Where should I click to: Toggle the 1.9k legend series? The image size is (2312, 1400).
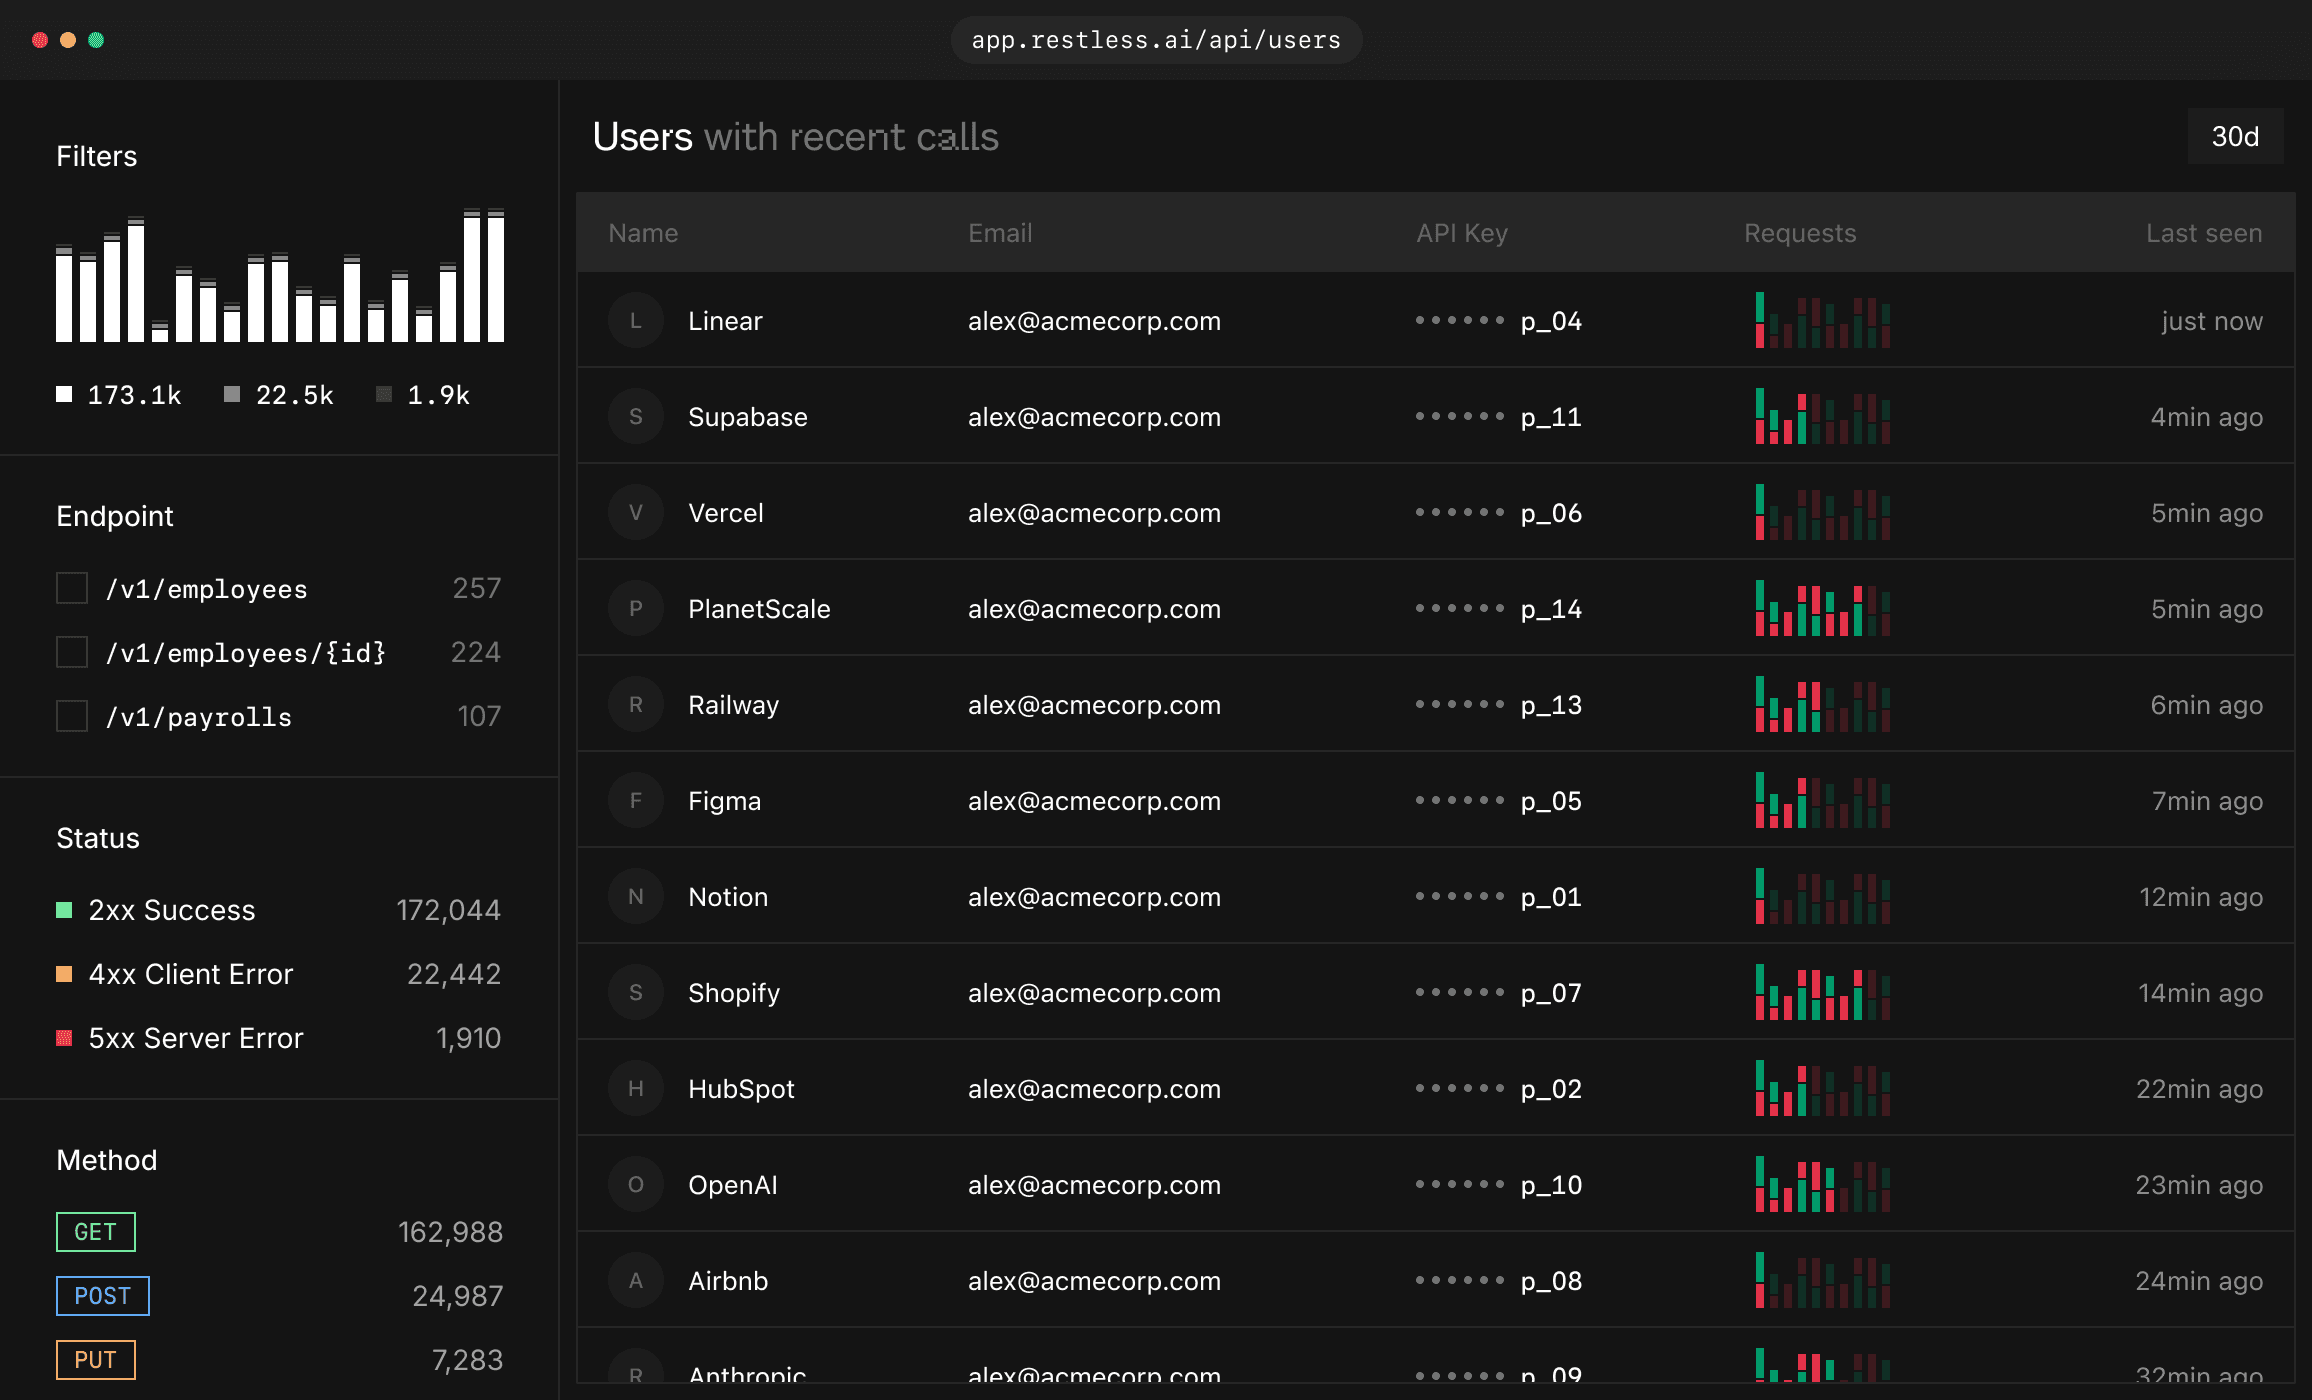click(x=423, y=395)
